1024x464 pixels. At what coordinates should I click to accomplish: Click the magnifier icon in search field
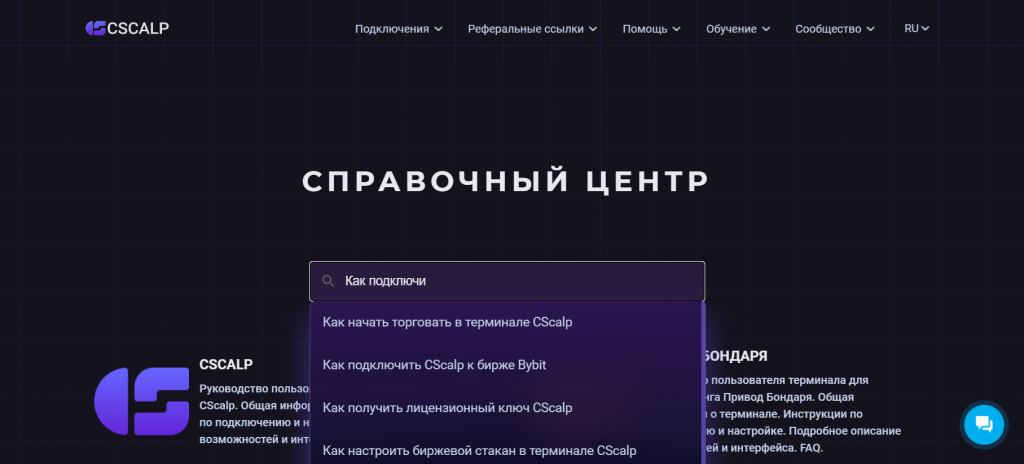[x=328, y=281]
